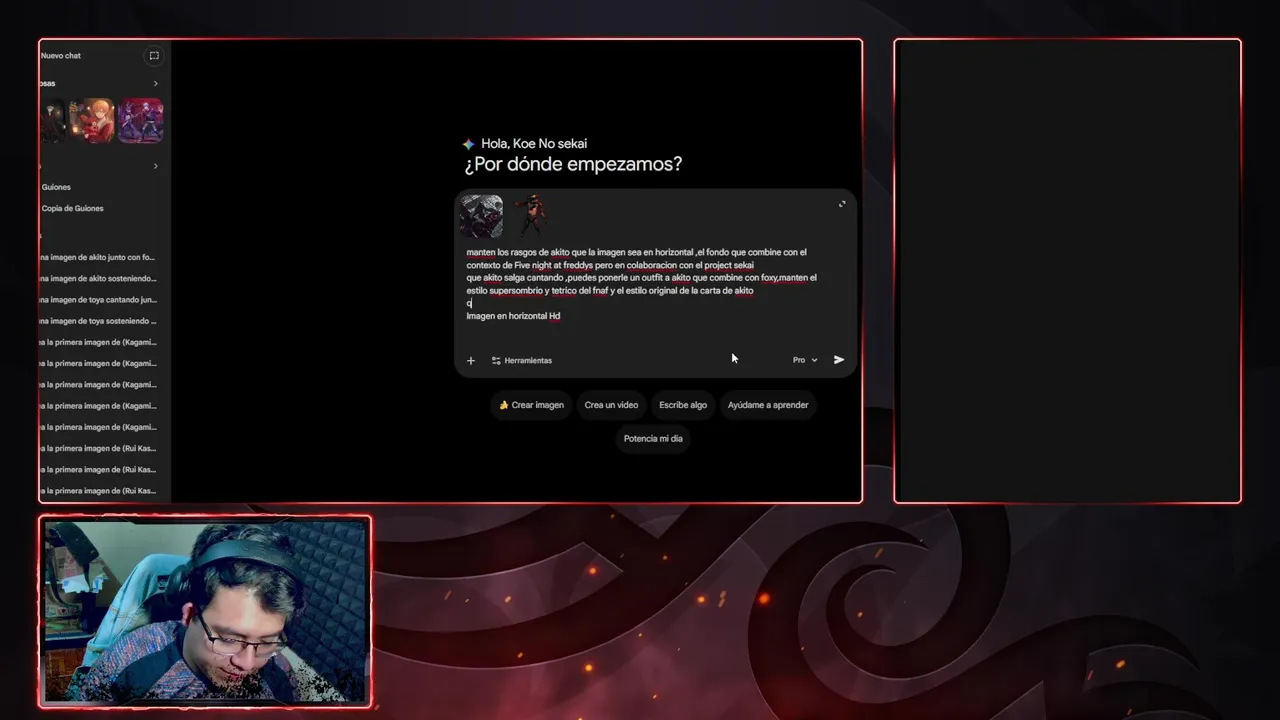Screen dimensions: 1280x720
Task: Open the Guiones item in the sidebar
Action: point(56,187)
